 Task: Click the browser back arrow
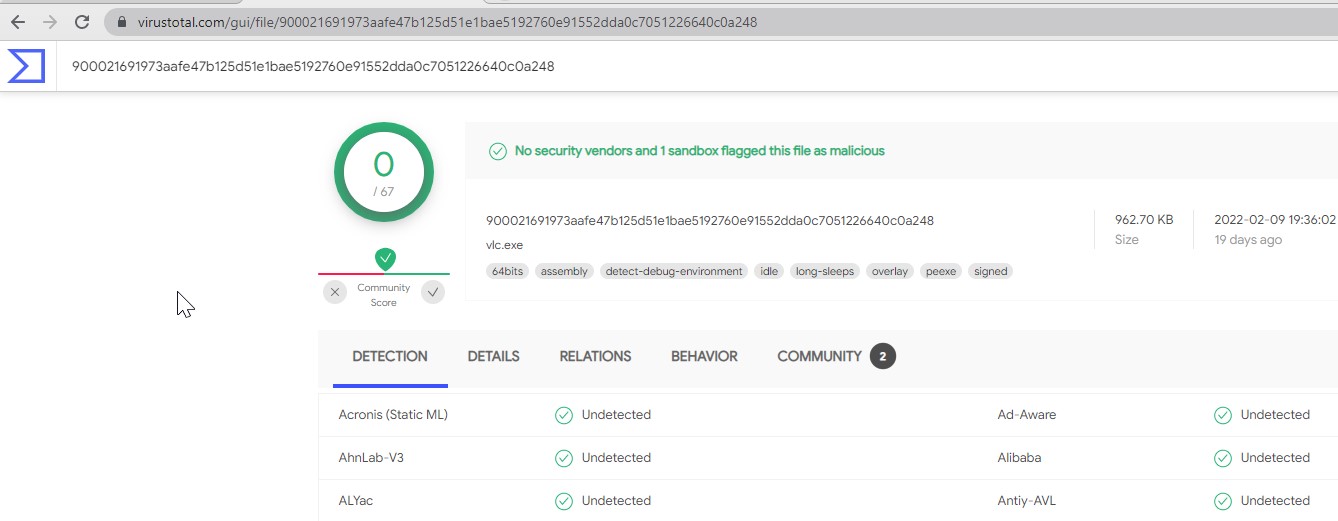point(17,21)
